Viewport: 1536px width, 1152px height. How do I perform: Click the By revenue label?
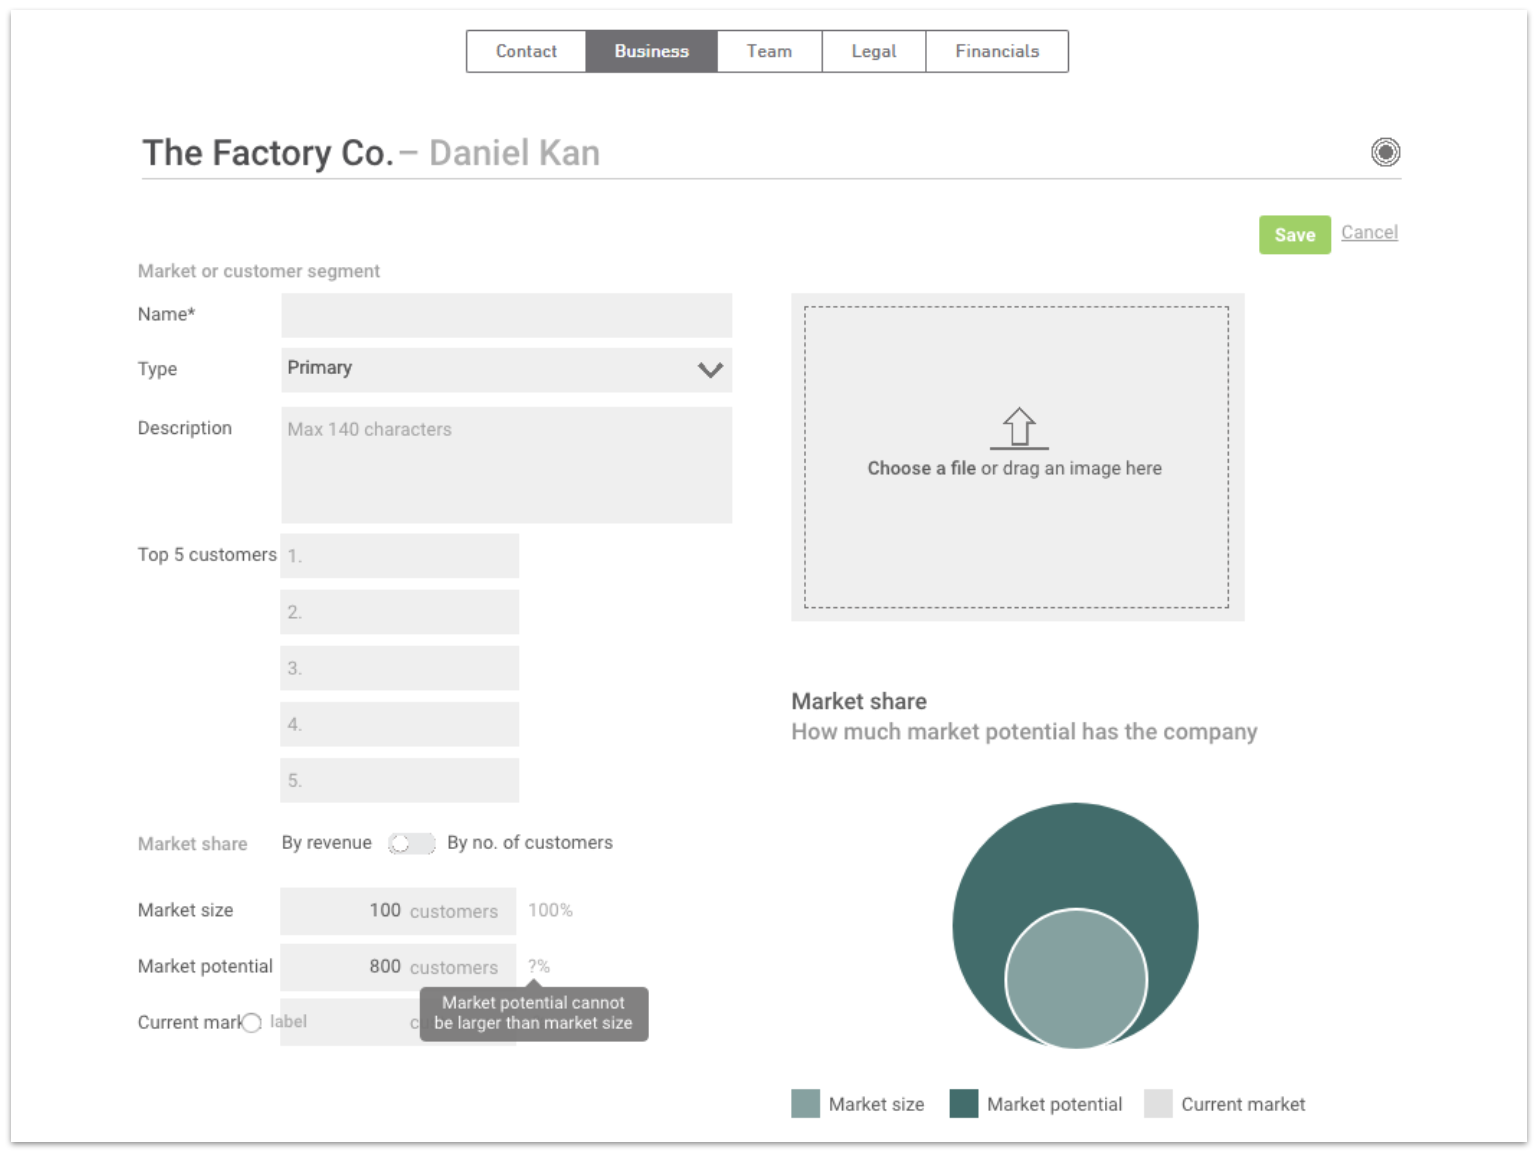tap(326, 843)
